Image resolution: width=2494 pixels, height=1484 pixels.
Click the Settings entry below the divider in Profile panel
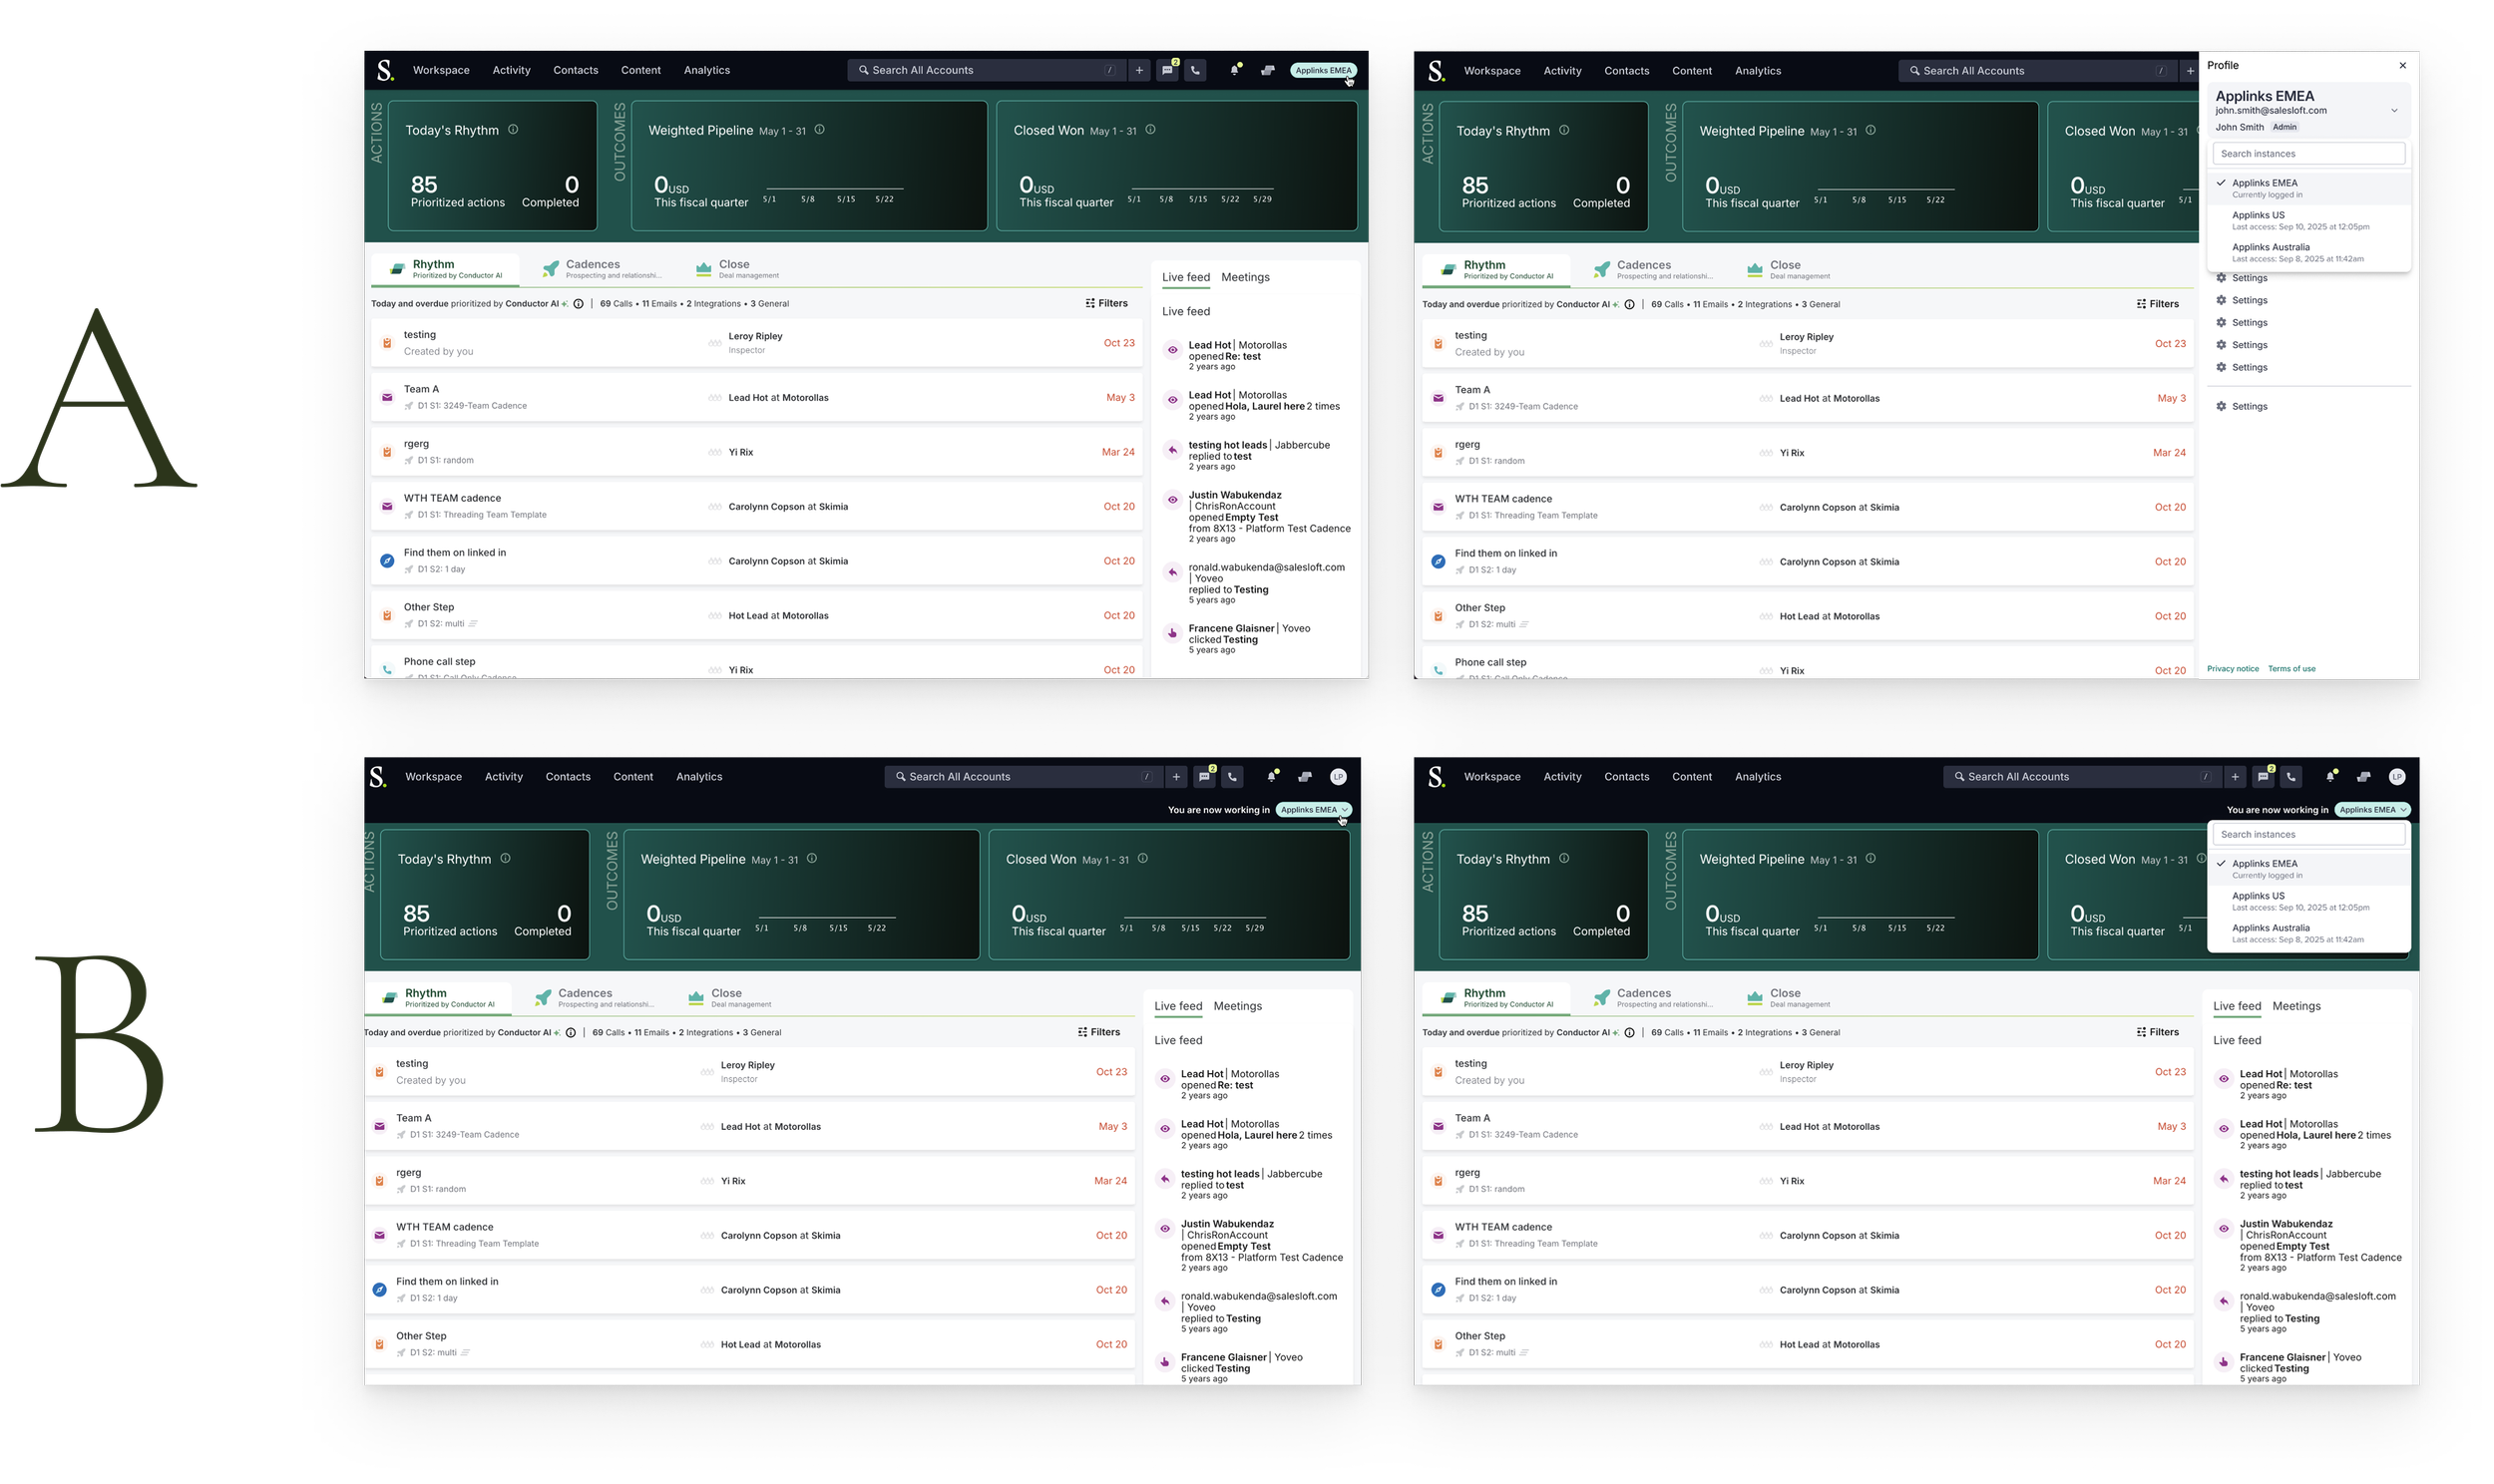coord(2241,406)
